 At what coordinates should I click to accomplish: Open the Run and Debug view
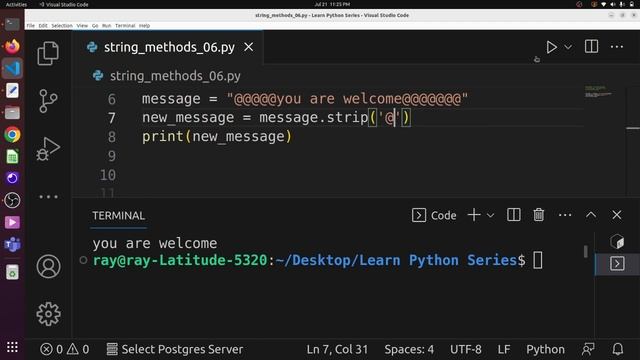pyautogui.click(x=48, y=149)
